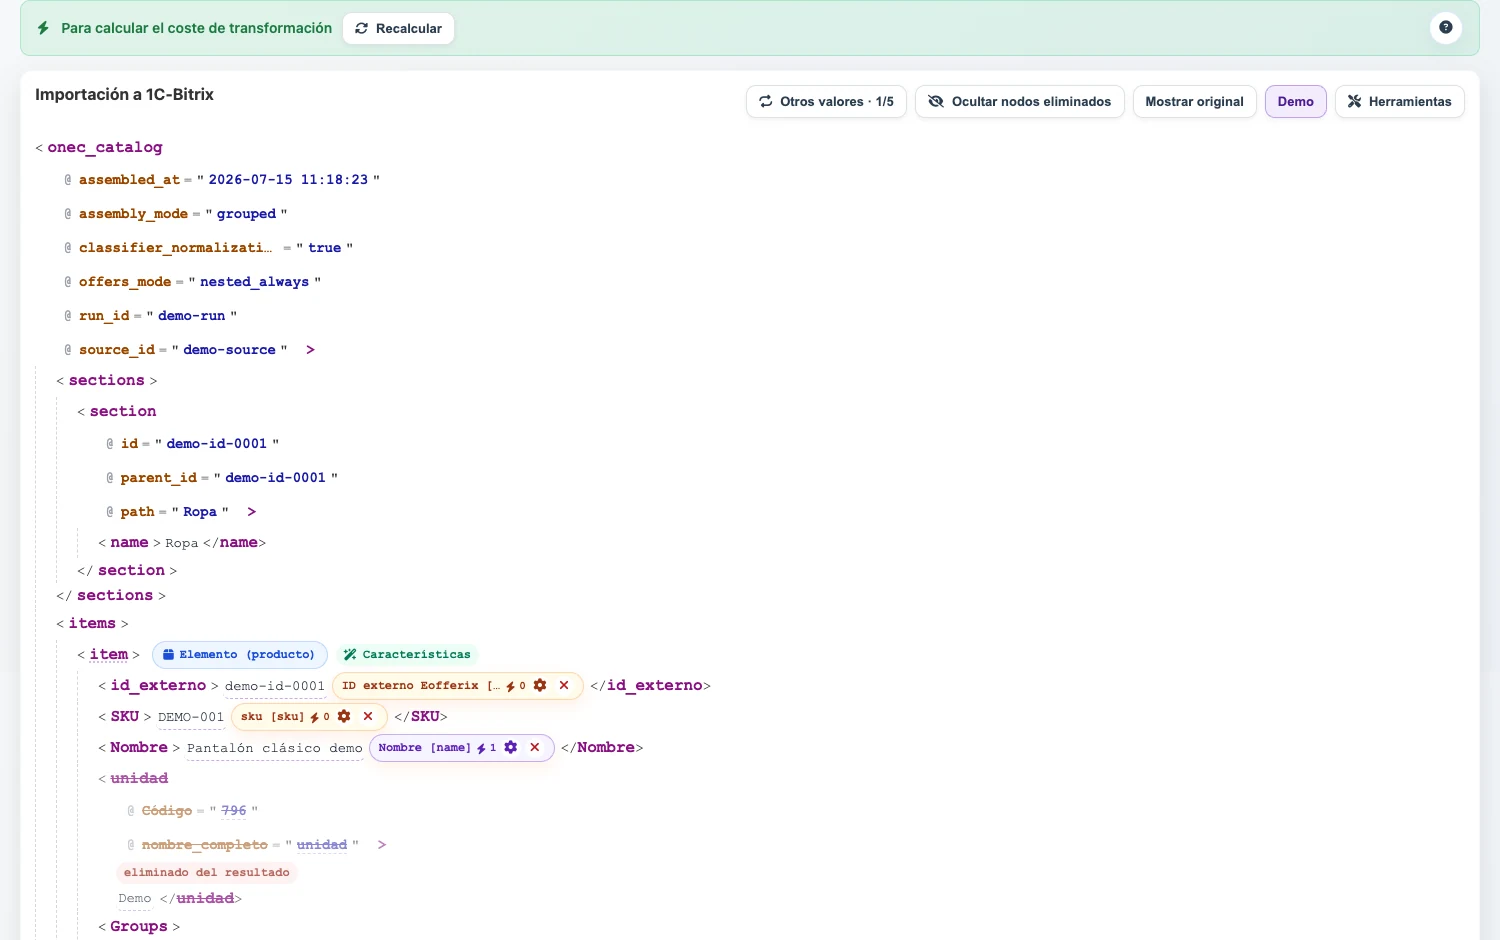This screenshot has width=1500, height=940.
Task: Click the demo-source value
Action: click(x=229, y=350)
